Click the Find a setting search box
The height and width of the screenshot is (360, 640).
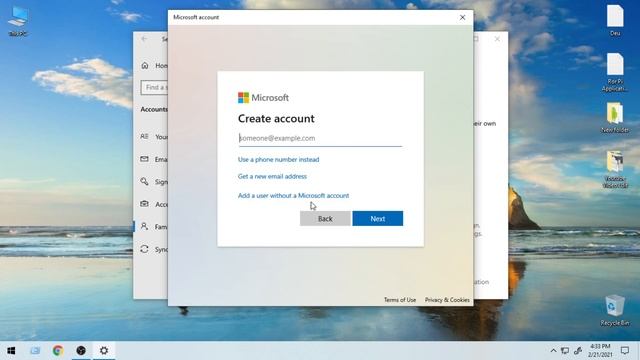click(x=154, y=87)
